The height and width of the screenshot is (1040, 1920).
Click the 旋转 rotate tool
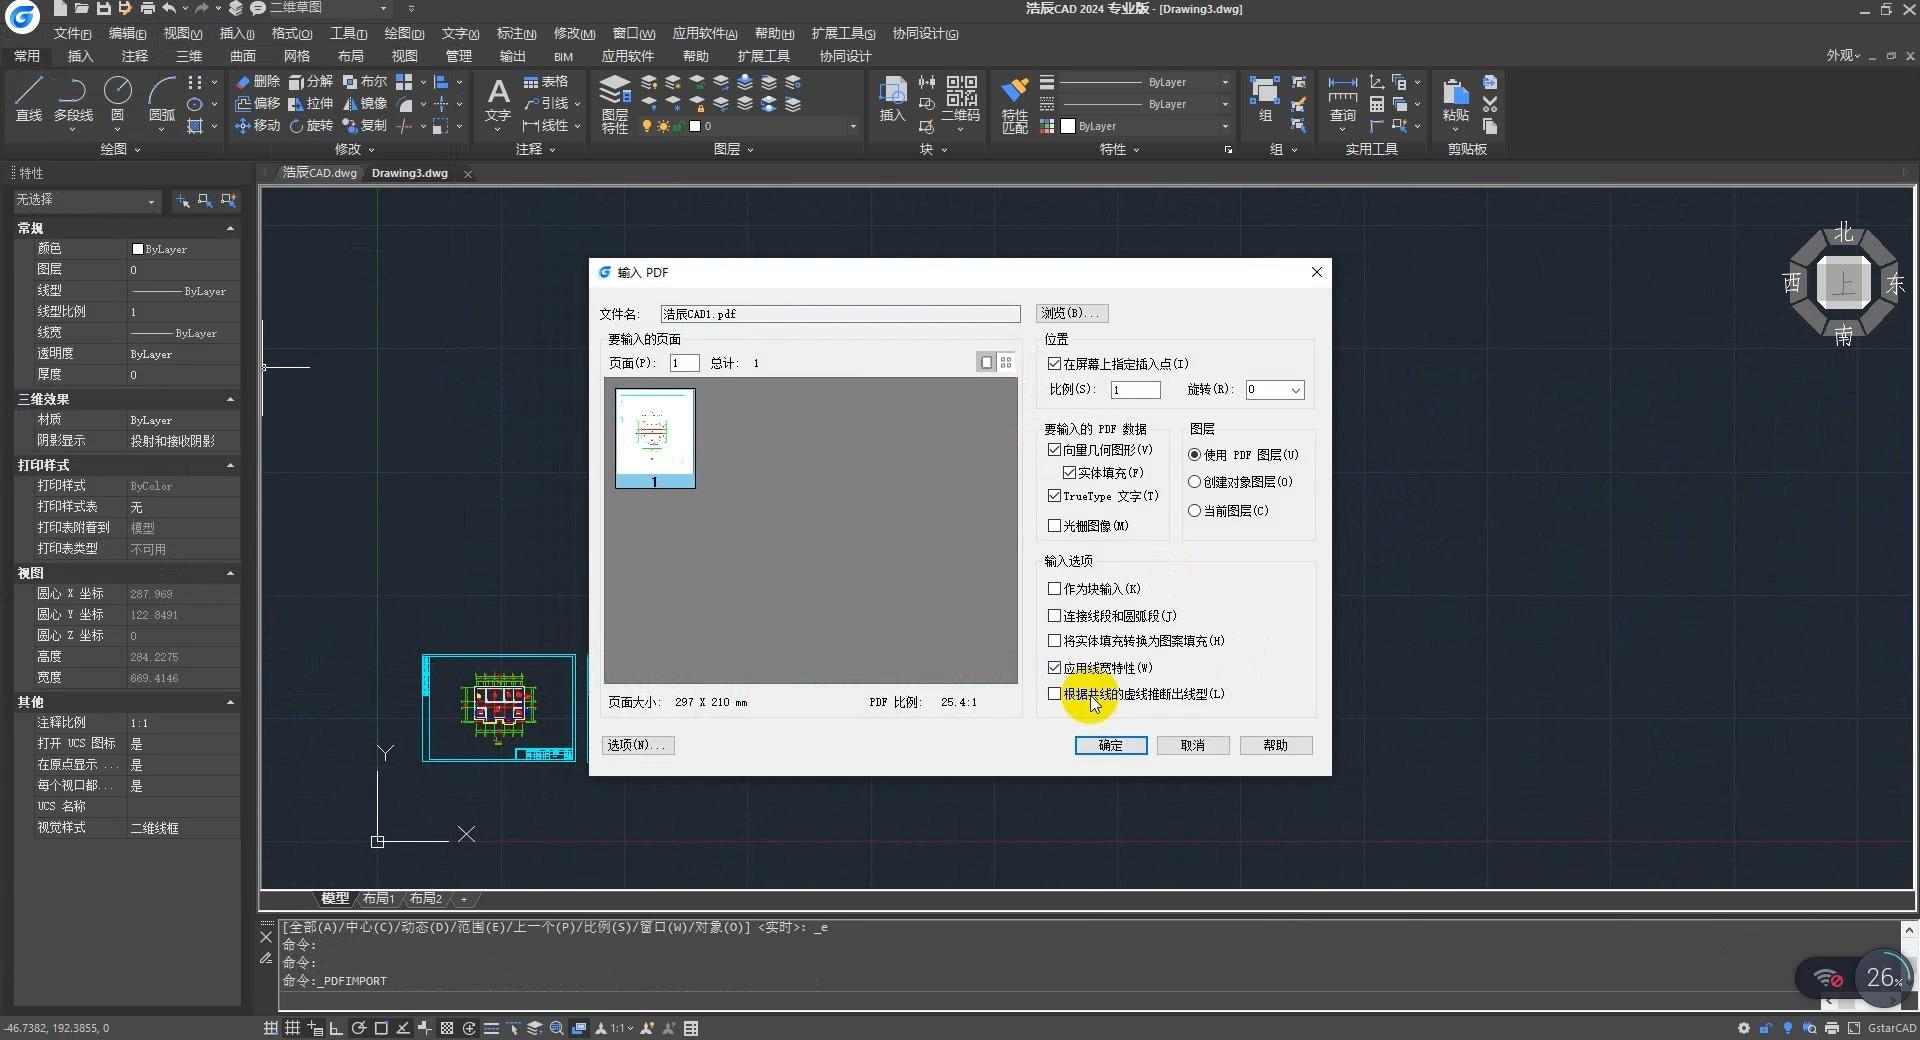tap(311, 126)
